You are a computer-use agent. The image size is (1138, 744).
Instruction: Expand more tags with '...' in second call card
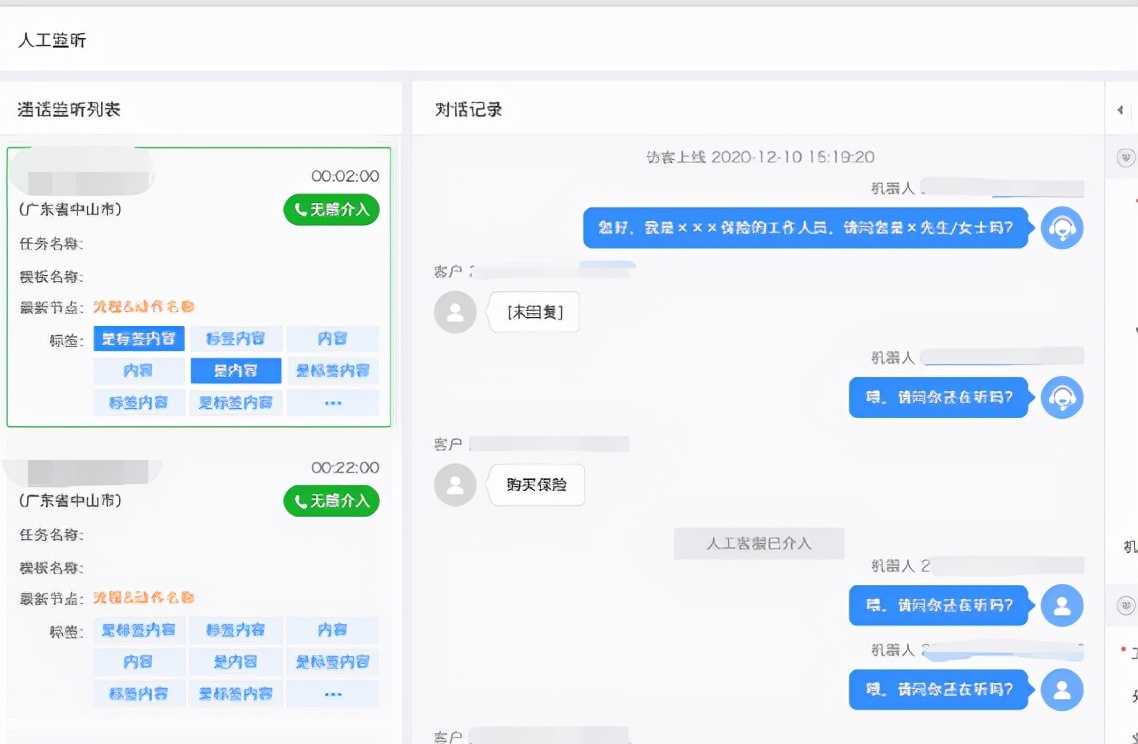click(333, 694)
